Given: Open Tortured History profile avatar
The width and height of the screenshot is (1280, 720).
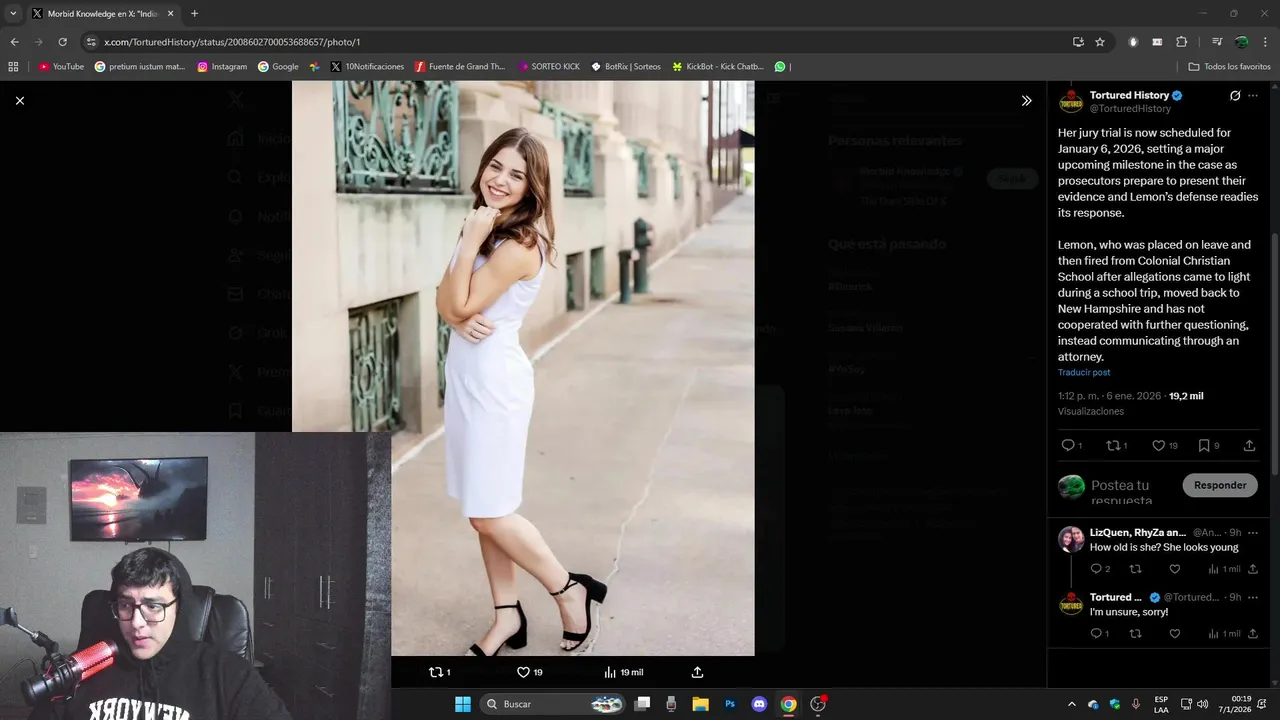Looking at the screenshot, I should (x=1071, y=101).
